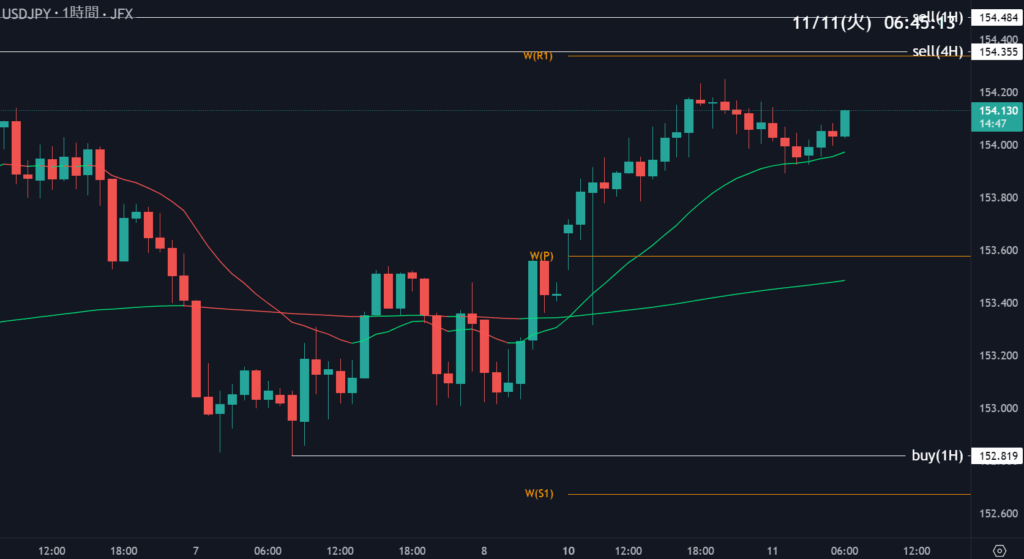This screenshot has width=1024, height=559.
Task: Select the W(P) pivot label
Action: 541,256
